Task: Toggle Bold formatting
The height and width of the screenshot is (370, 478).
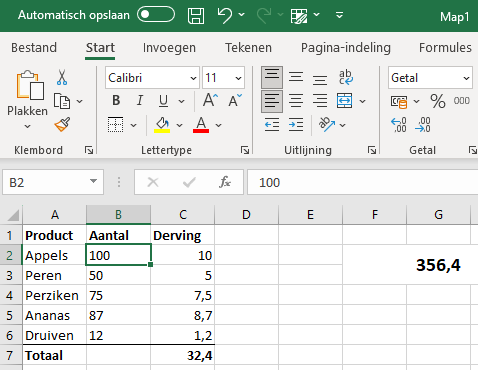Action: point(116,100)
